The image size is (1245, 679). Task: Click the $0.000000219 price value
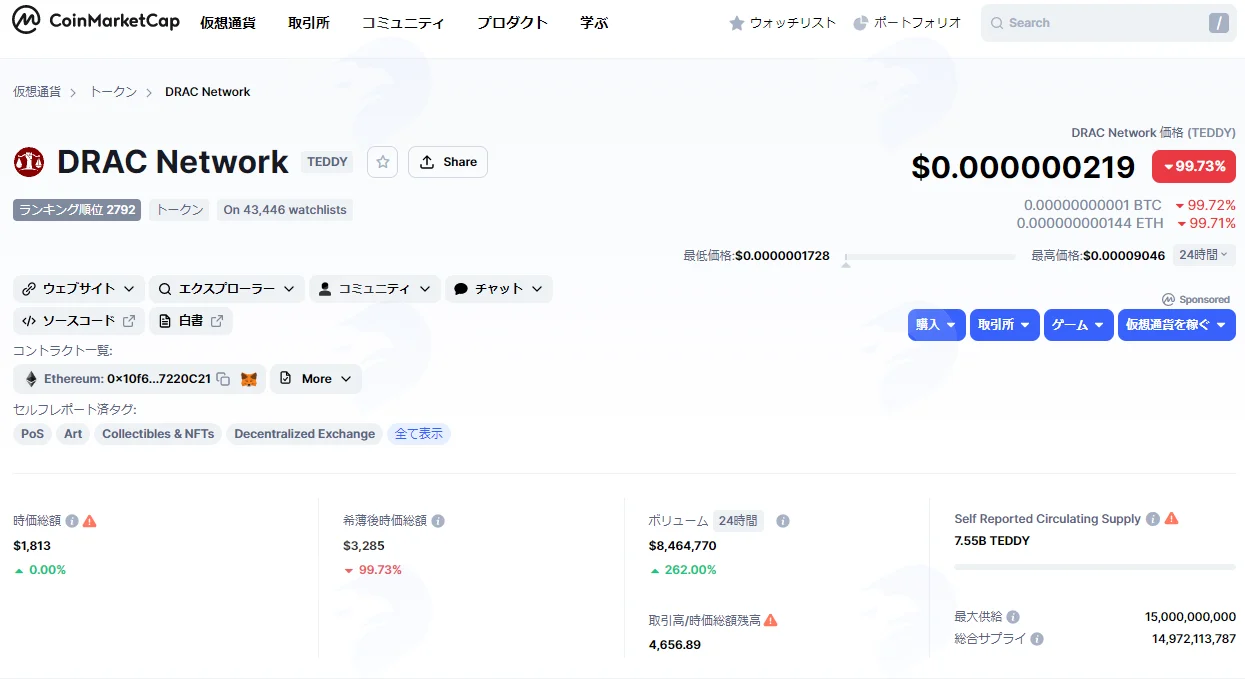[1023, 167]
